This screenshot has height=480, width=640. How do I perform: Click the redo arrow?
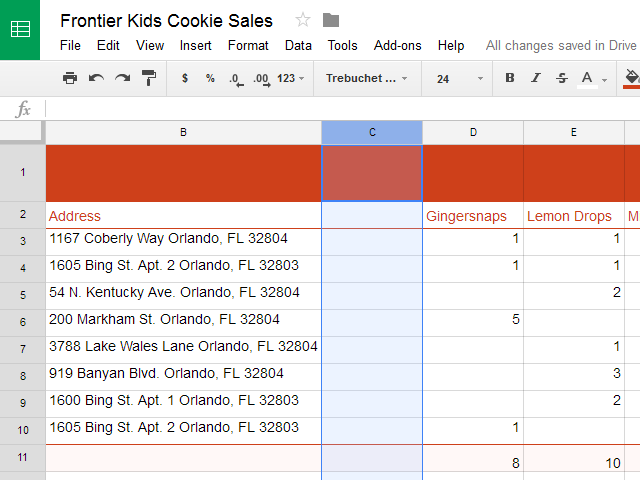(x=122, y=78)
